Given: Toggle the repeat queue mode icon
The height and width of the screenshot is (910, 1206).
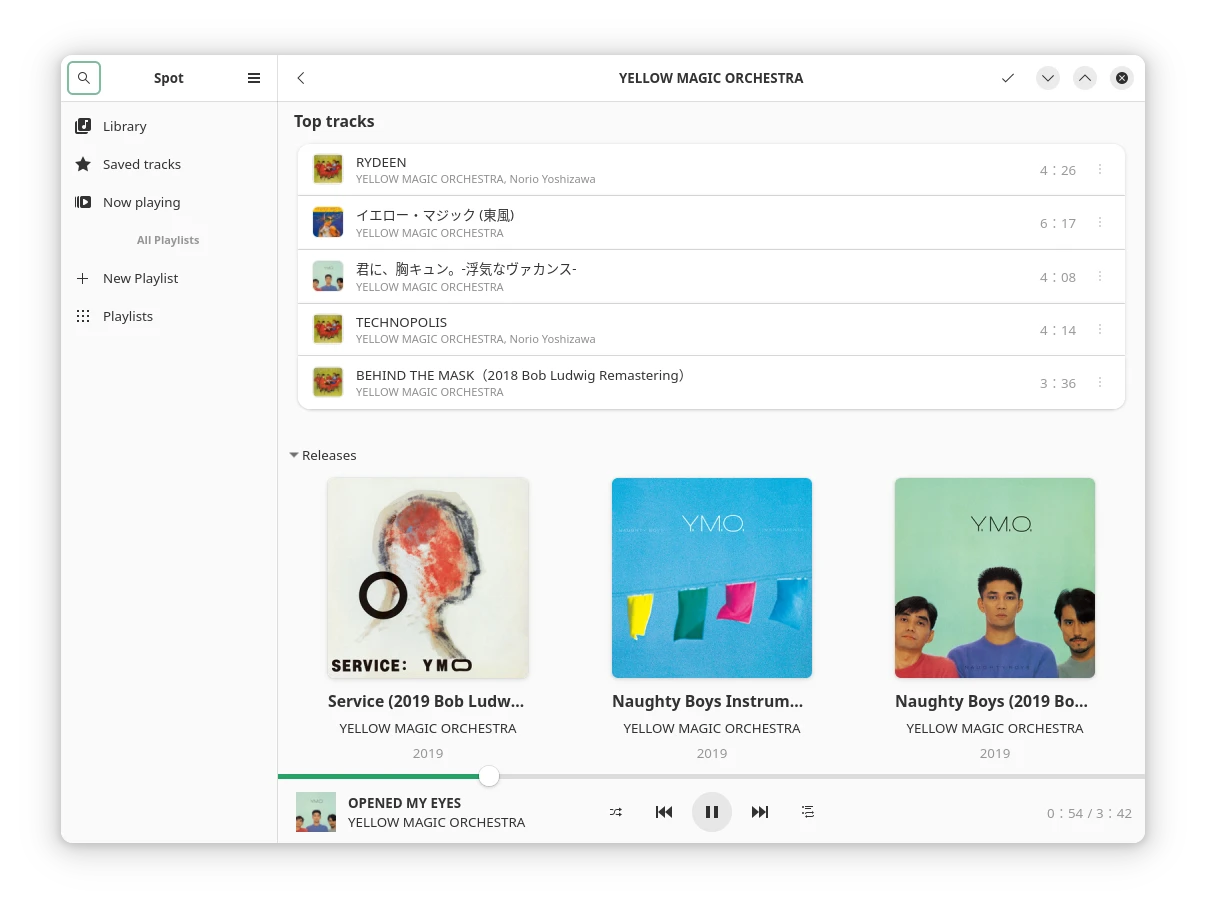Looking at the screenshot, I should point(808,812).
